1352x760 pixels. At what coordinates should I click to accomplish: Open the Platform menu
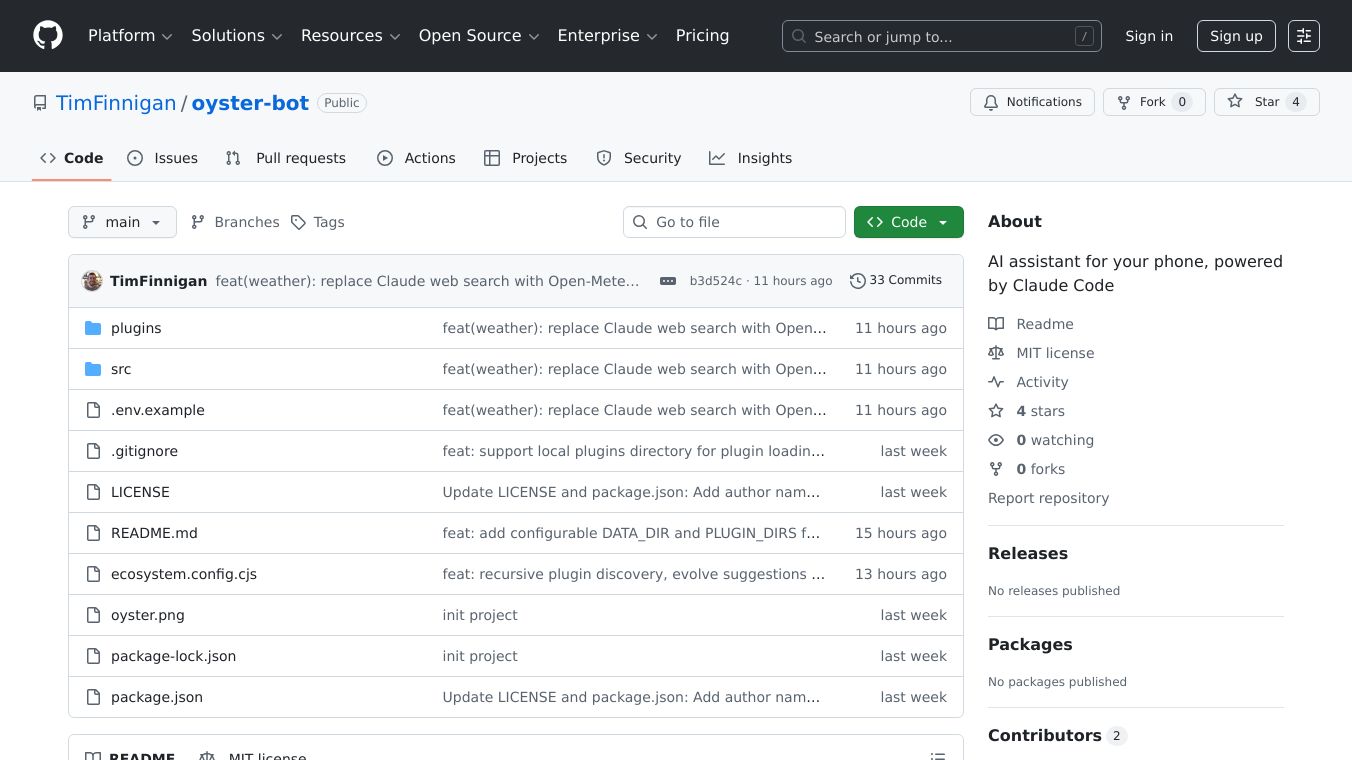(130, 36)
